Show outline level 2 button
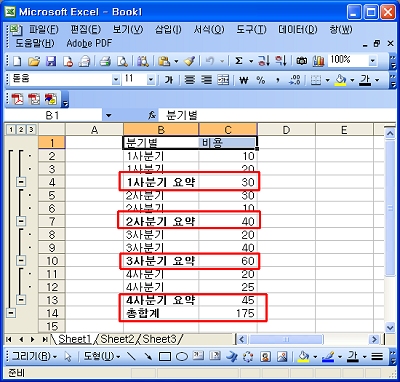This screenshot has width=400, height=382. pos(21,129)
